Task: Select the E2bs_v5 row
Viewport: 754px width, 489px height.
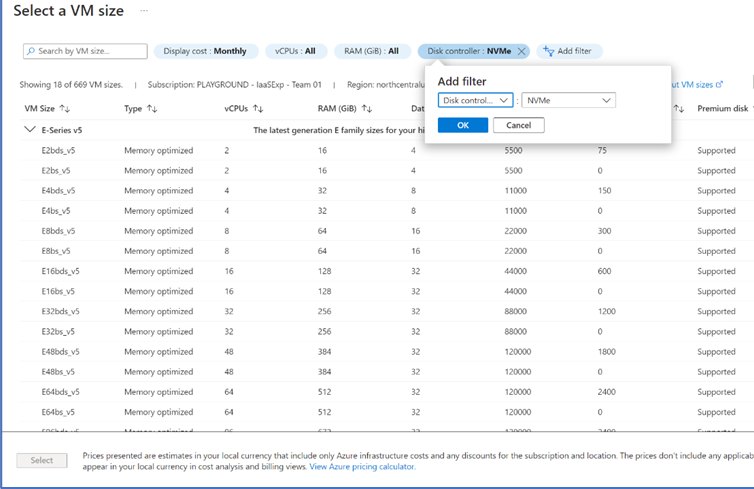Action: click(x=387, y=171)
